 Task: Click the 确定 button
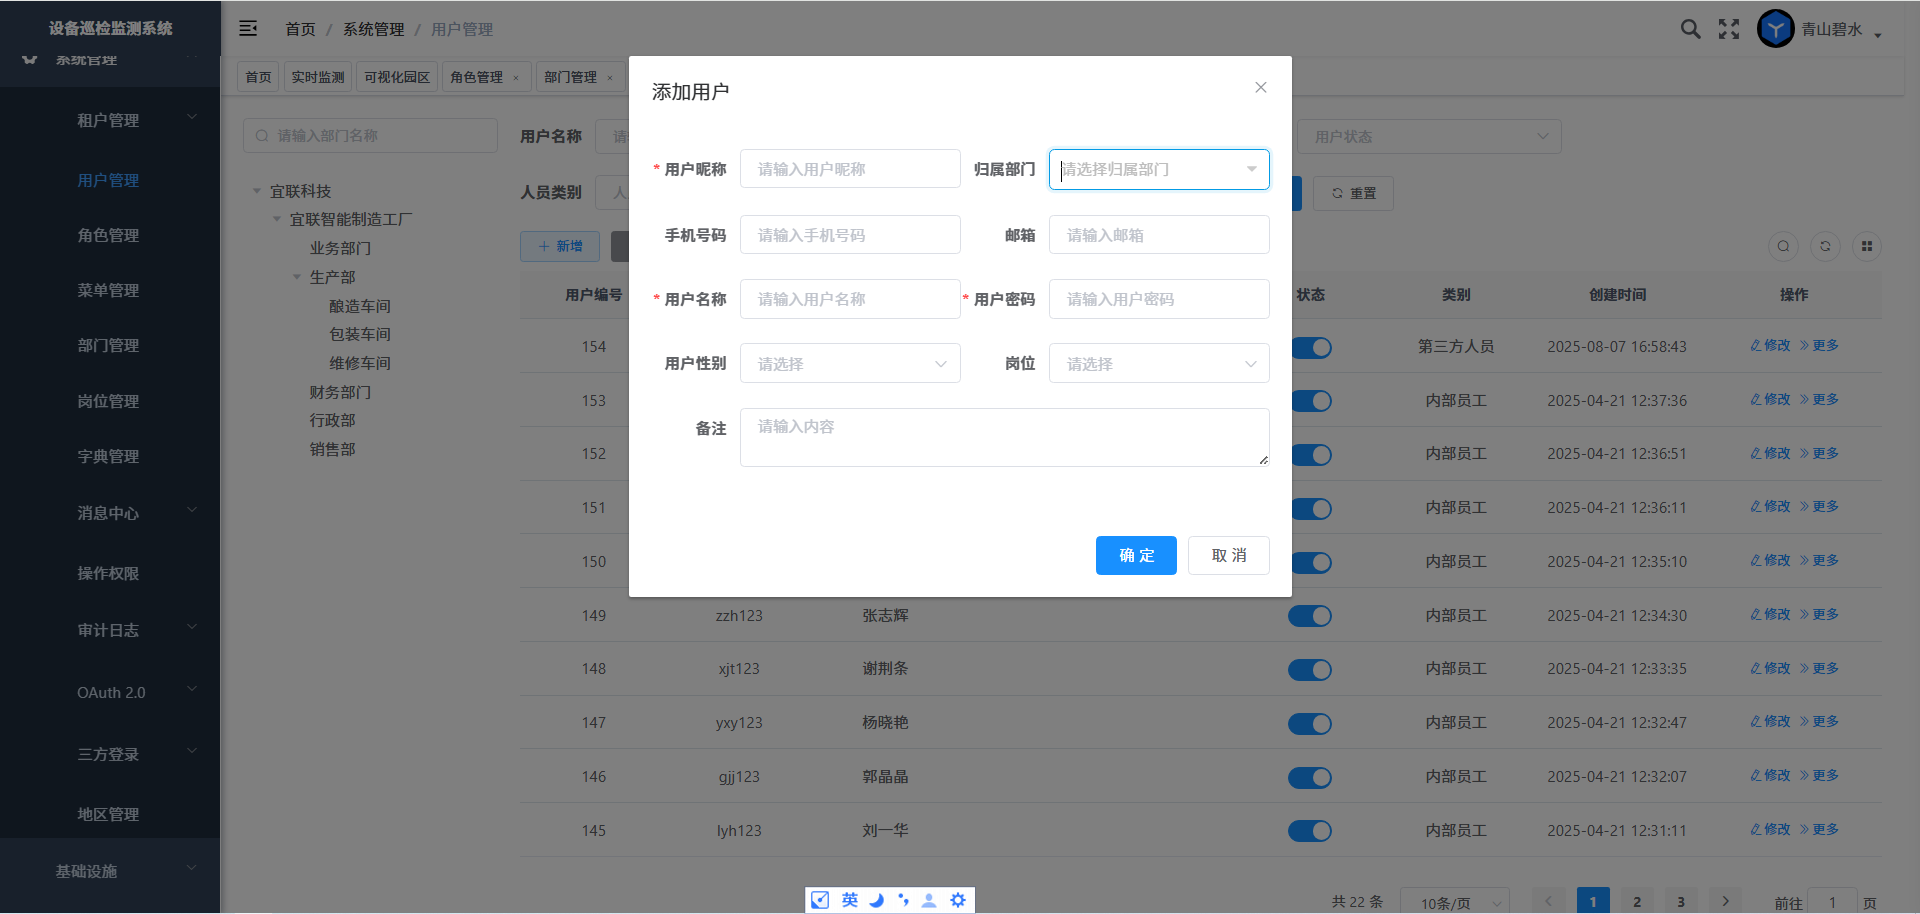(1136, 556)
